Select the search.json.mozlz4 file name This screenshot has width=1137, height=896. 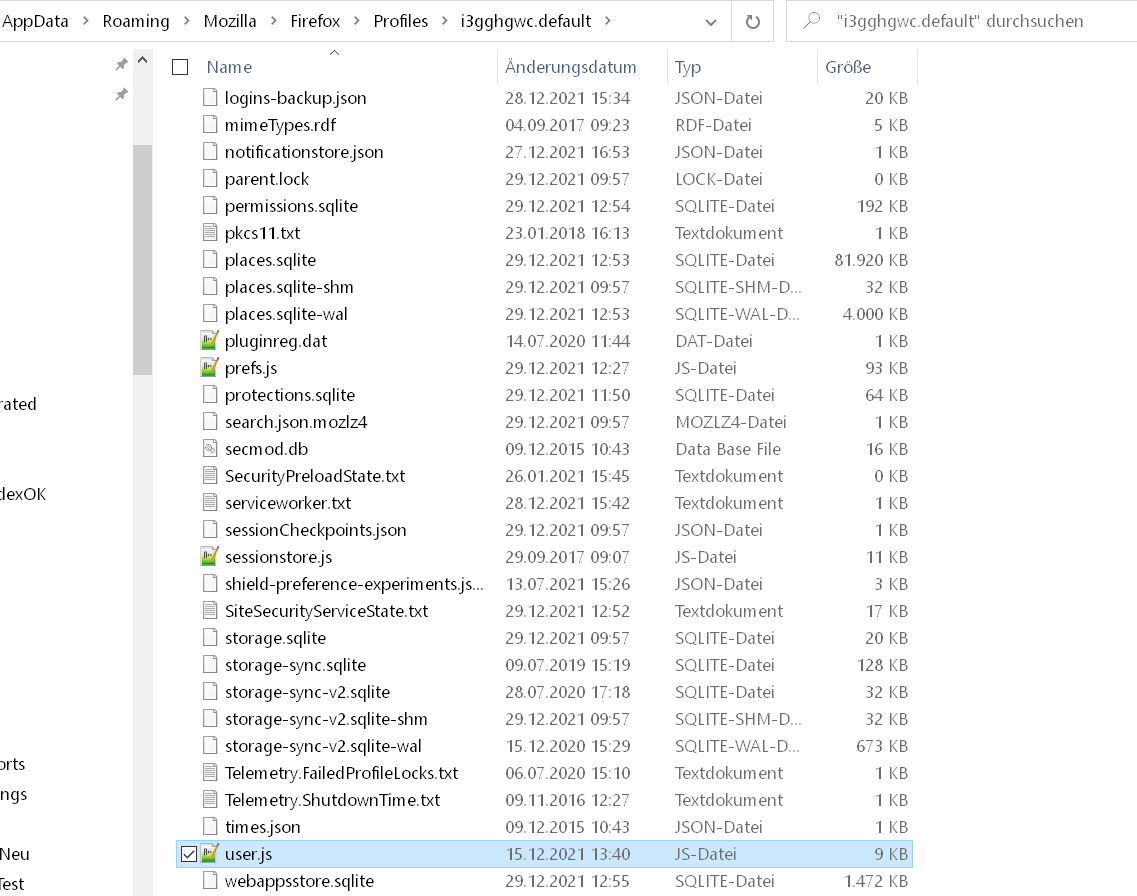tap(296, 422)
